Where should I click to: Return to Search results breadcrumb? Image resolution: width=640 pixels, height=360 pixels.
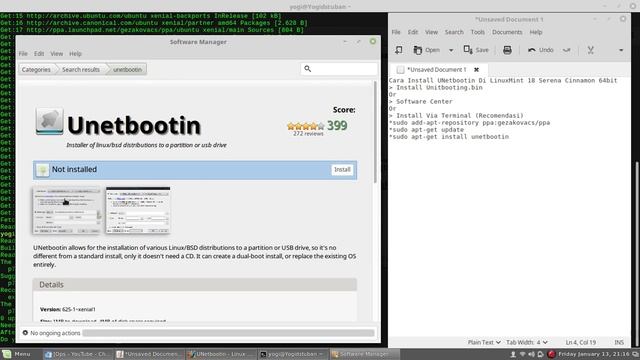click(81, 69)
